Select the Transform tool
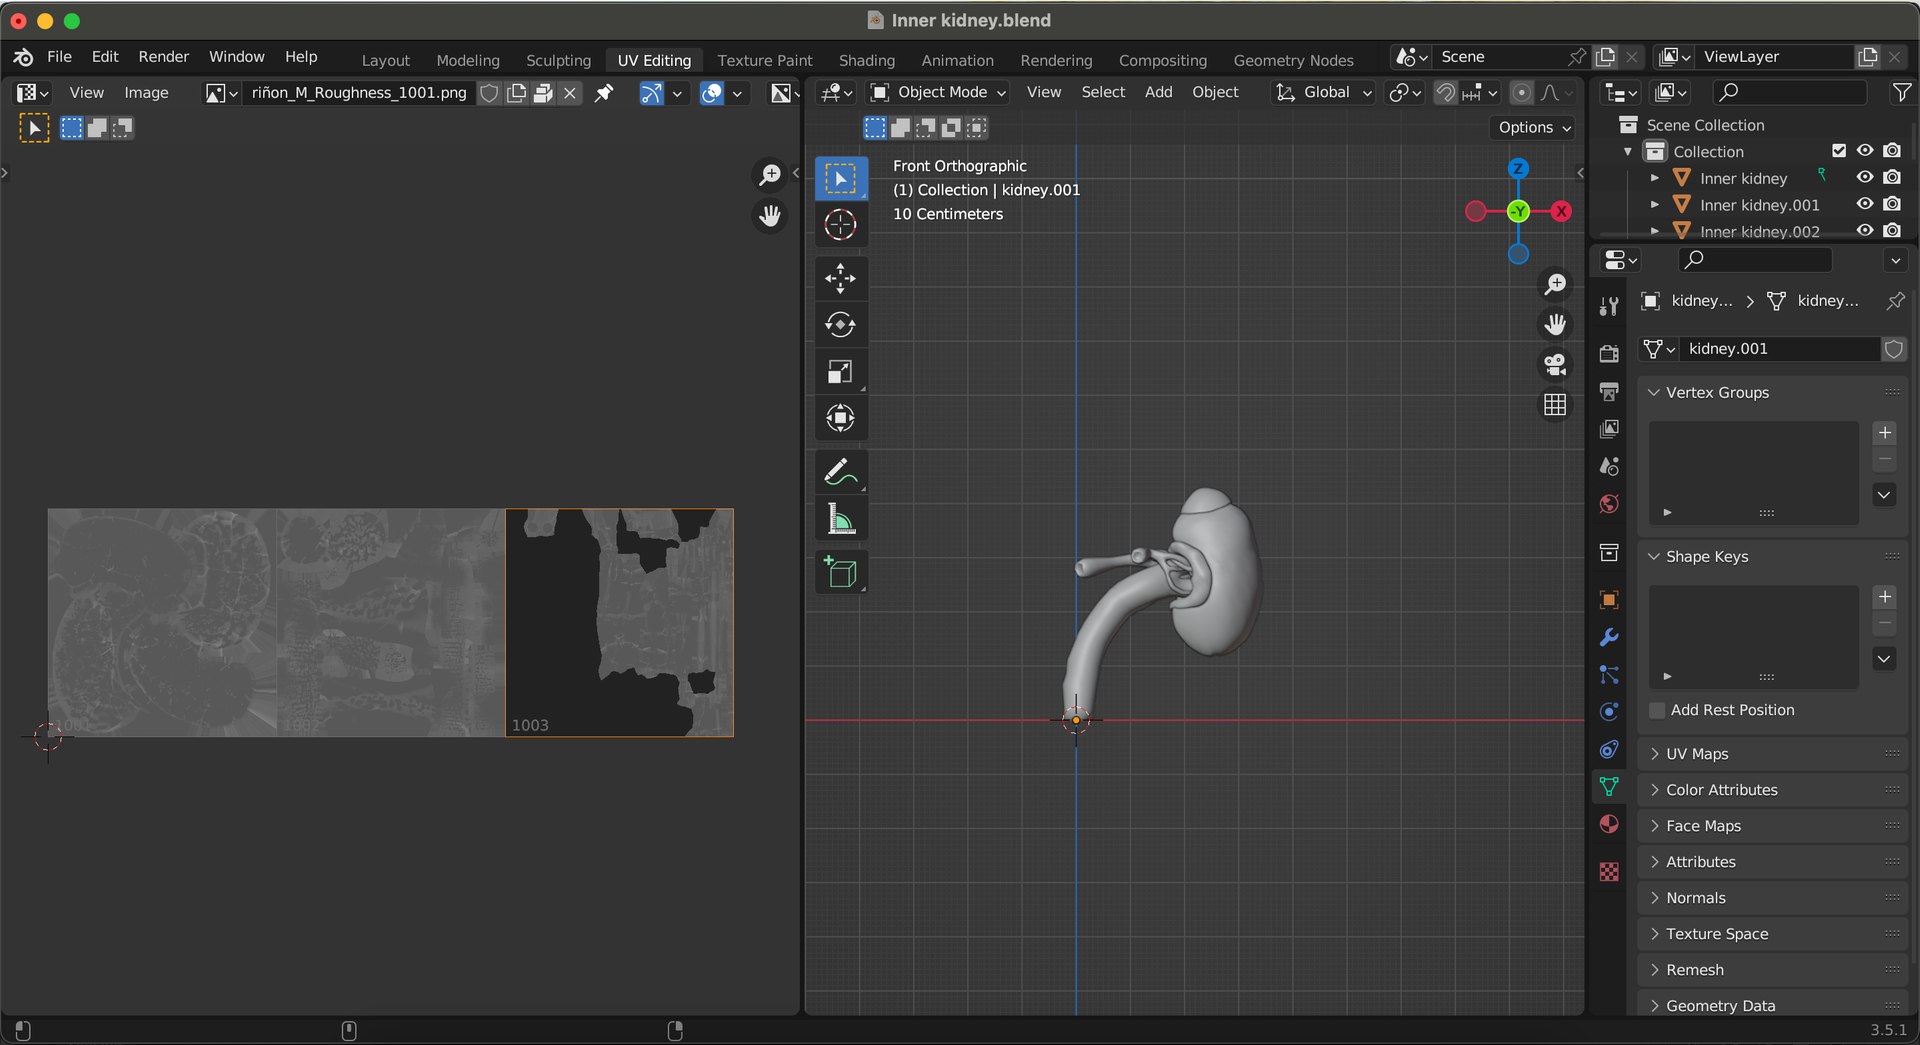 (x=840, y=418)
